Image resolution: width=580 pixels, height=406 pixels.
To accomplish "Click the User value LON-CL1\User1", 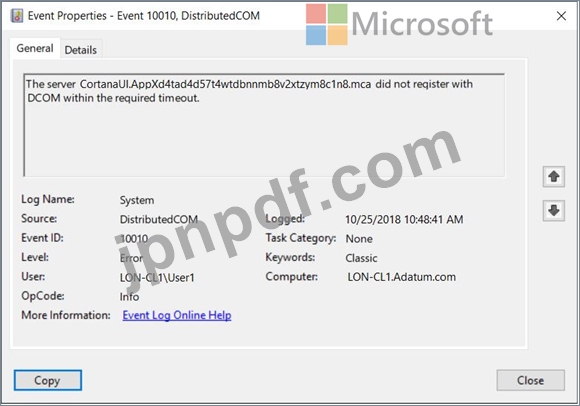I will [x=157, y=277].
